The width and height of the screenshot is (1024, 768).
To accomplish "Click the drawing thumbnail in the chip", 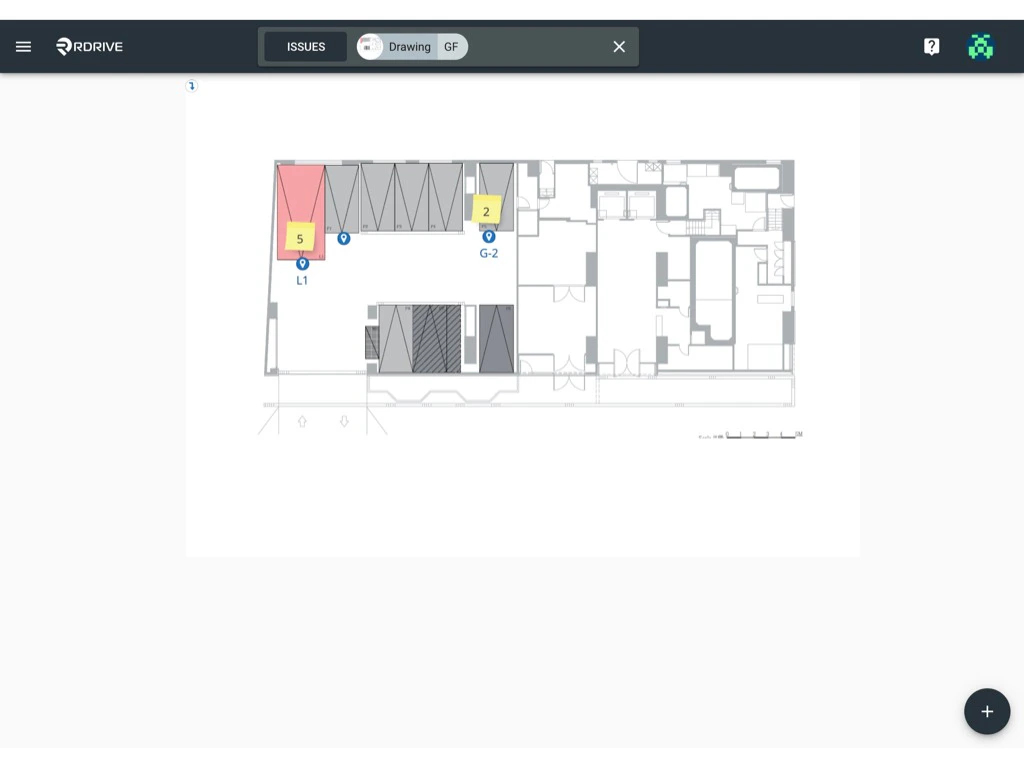I will coord(370,47).
